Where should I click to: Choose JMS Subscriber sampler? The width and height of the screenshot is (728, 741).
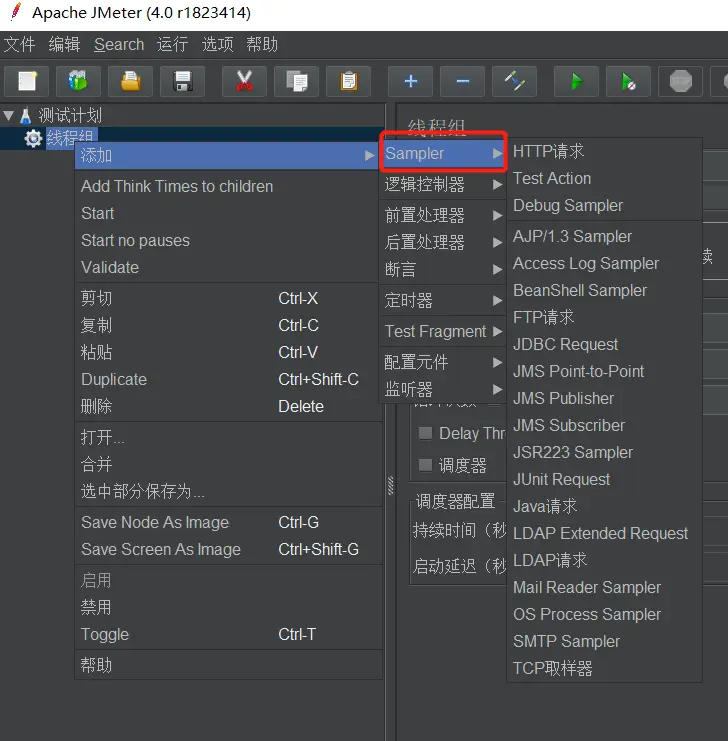pos(604,425)
